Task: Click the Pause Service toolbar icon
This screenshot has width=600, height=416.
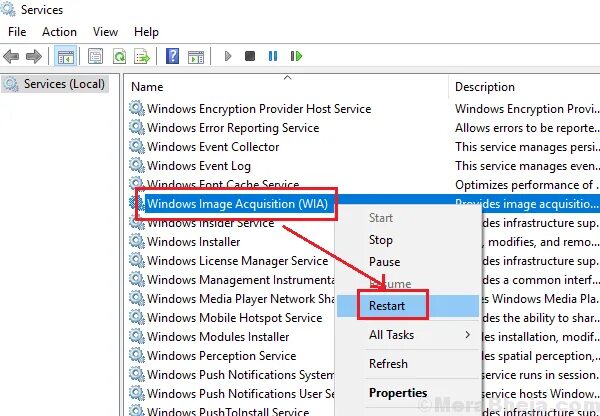Action: (273, 57)
